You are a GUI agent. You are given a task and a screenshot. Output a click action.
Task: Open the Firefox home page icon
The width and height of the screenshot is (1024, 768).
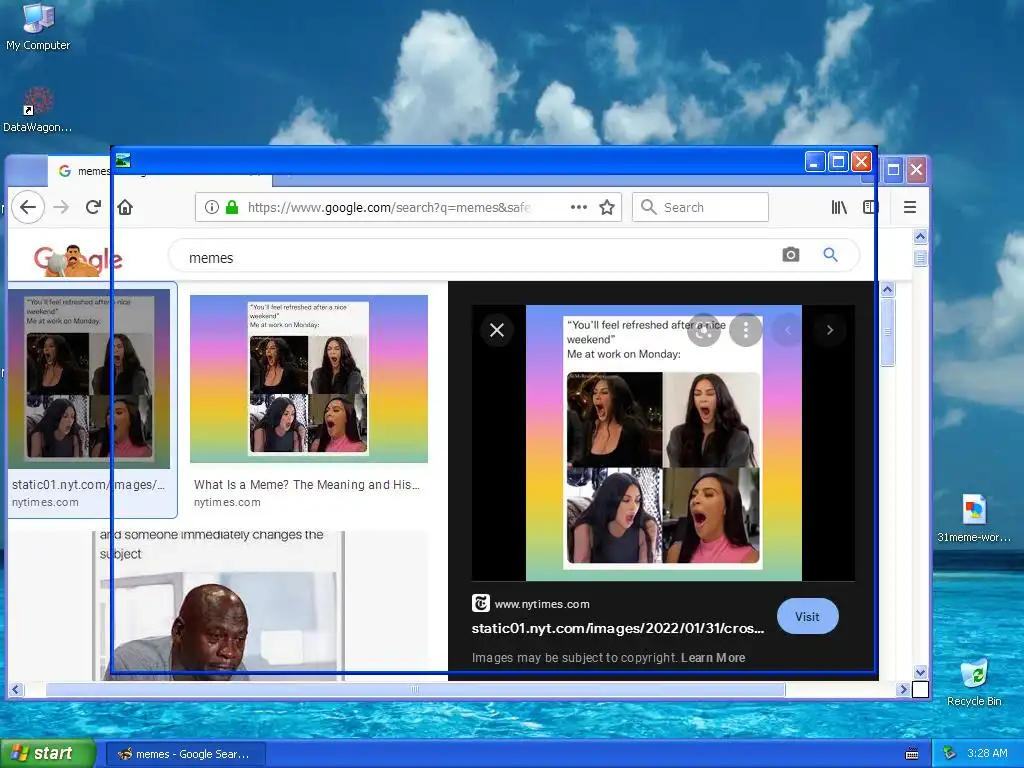(125, 207)
